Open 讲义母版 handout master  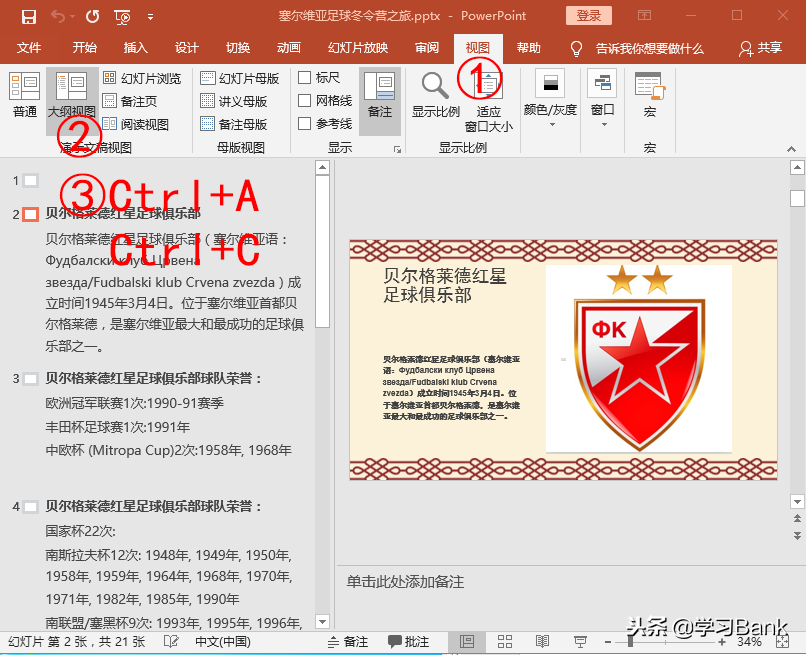pyautogui.click(x=234, y=101)
